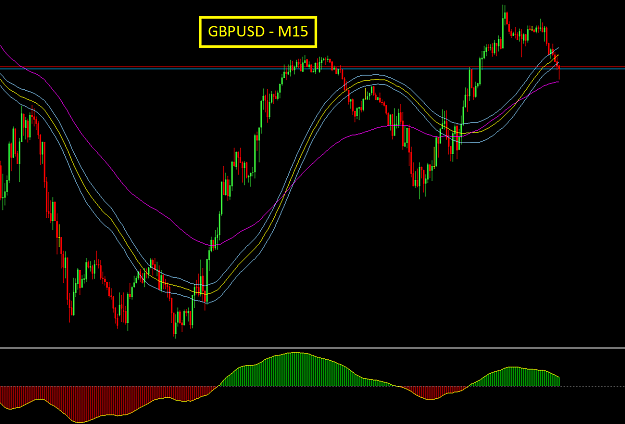Click the GBPUSD - M15 chart label
The image size is (625, 424).
pyautogui.click(x=258, y=32)
